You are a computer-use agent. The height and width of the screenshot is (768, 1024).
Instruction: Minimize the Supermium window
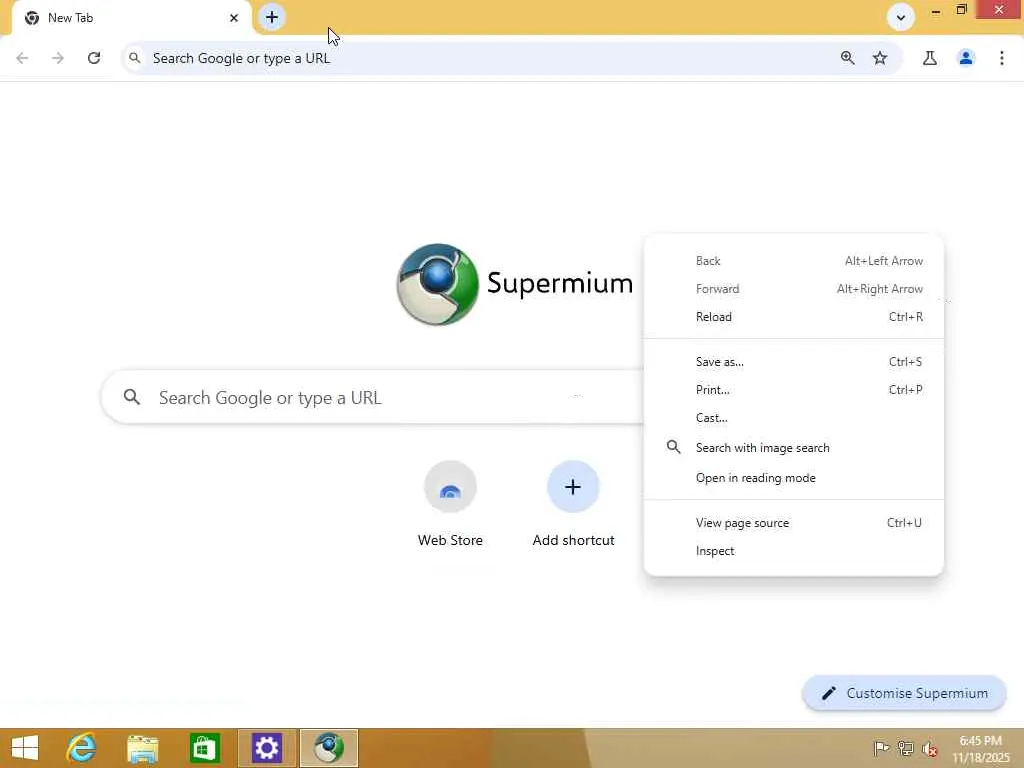(936, 10)
